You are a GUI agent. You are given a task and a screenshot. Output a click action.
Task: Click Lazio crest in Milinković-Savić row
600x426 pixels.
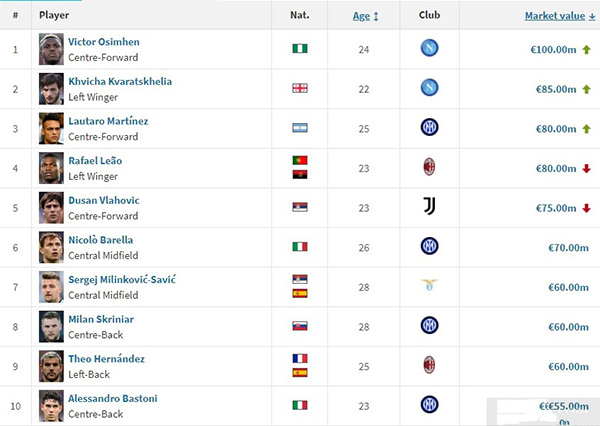(429, 286)
